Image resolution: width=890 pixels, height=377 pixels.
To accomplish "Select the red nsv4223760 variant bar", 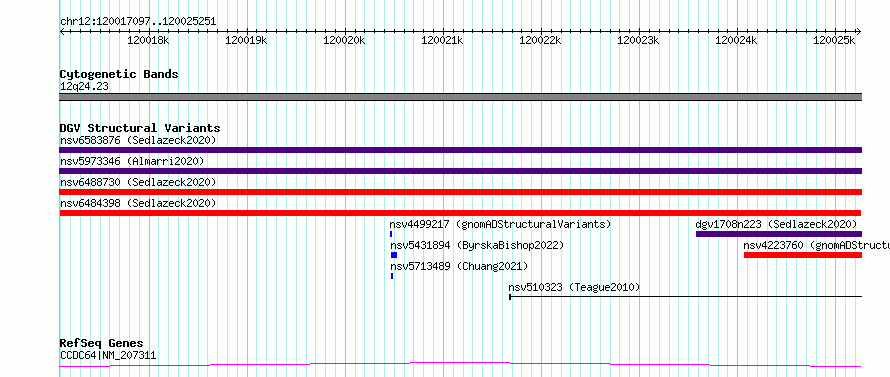I will (x=803, y=255).
